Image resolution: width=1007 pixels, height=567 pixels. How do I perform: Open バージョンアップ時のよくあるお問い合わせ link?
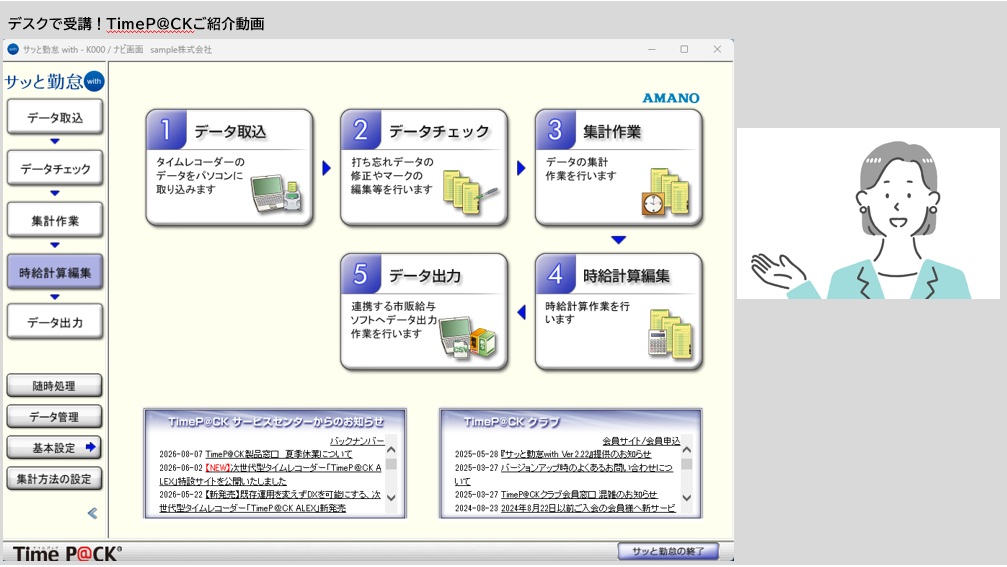point(564,474)
